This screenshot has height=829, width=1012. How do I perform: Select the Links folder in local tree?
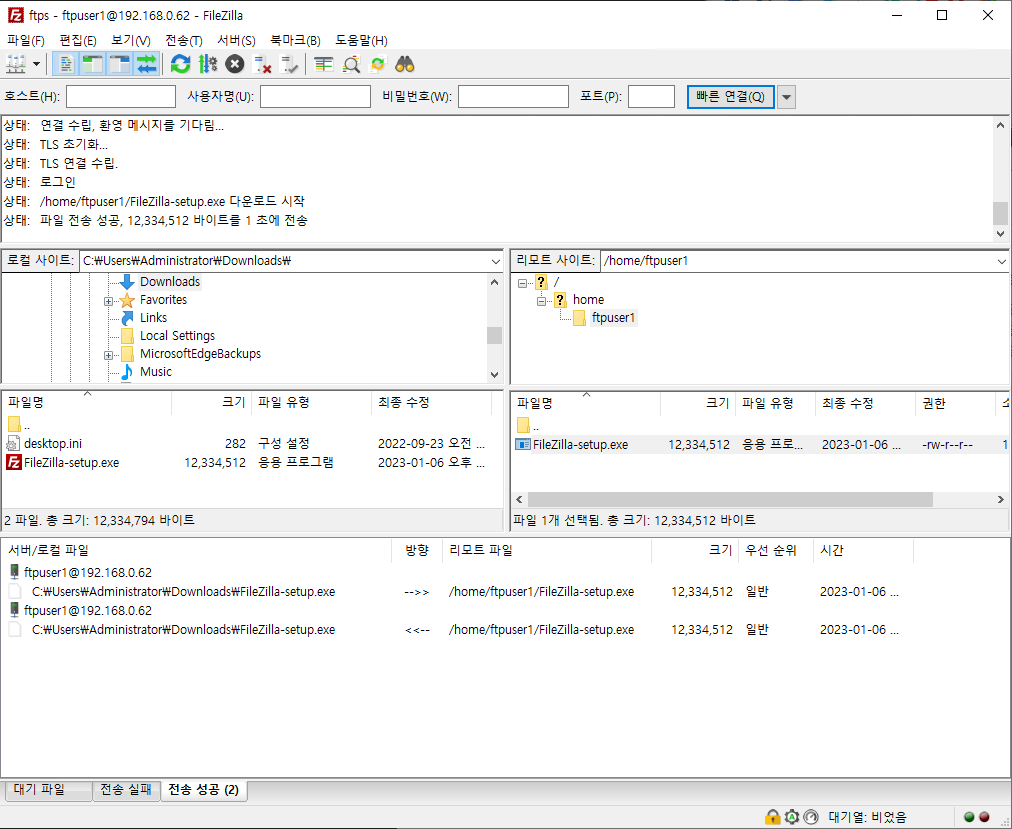click(x=153, y=318)
